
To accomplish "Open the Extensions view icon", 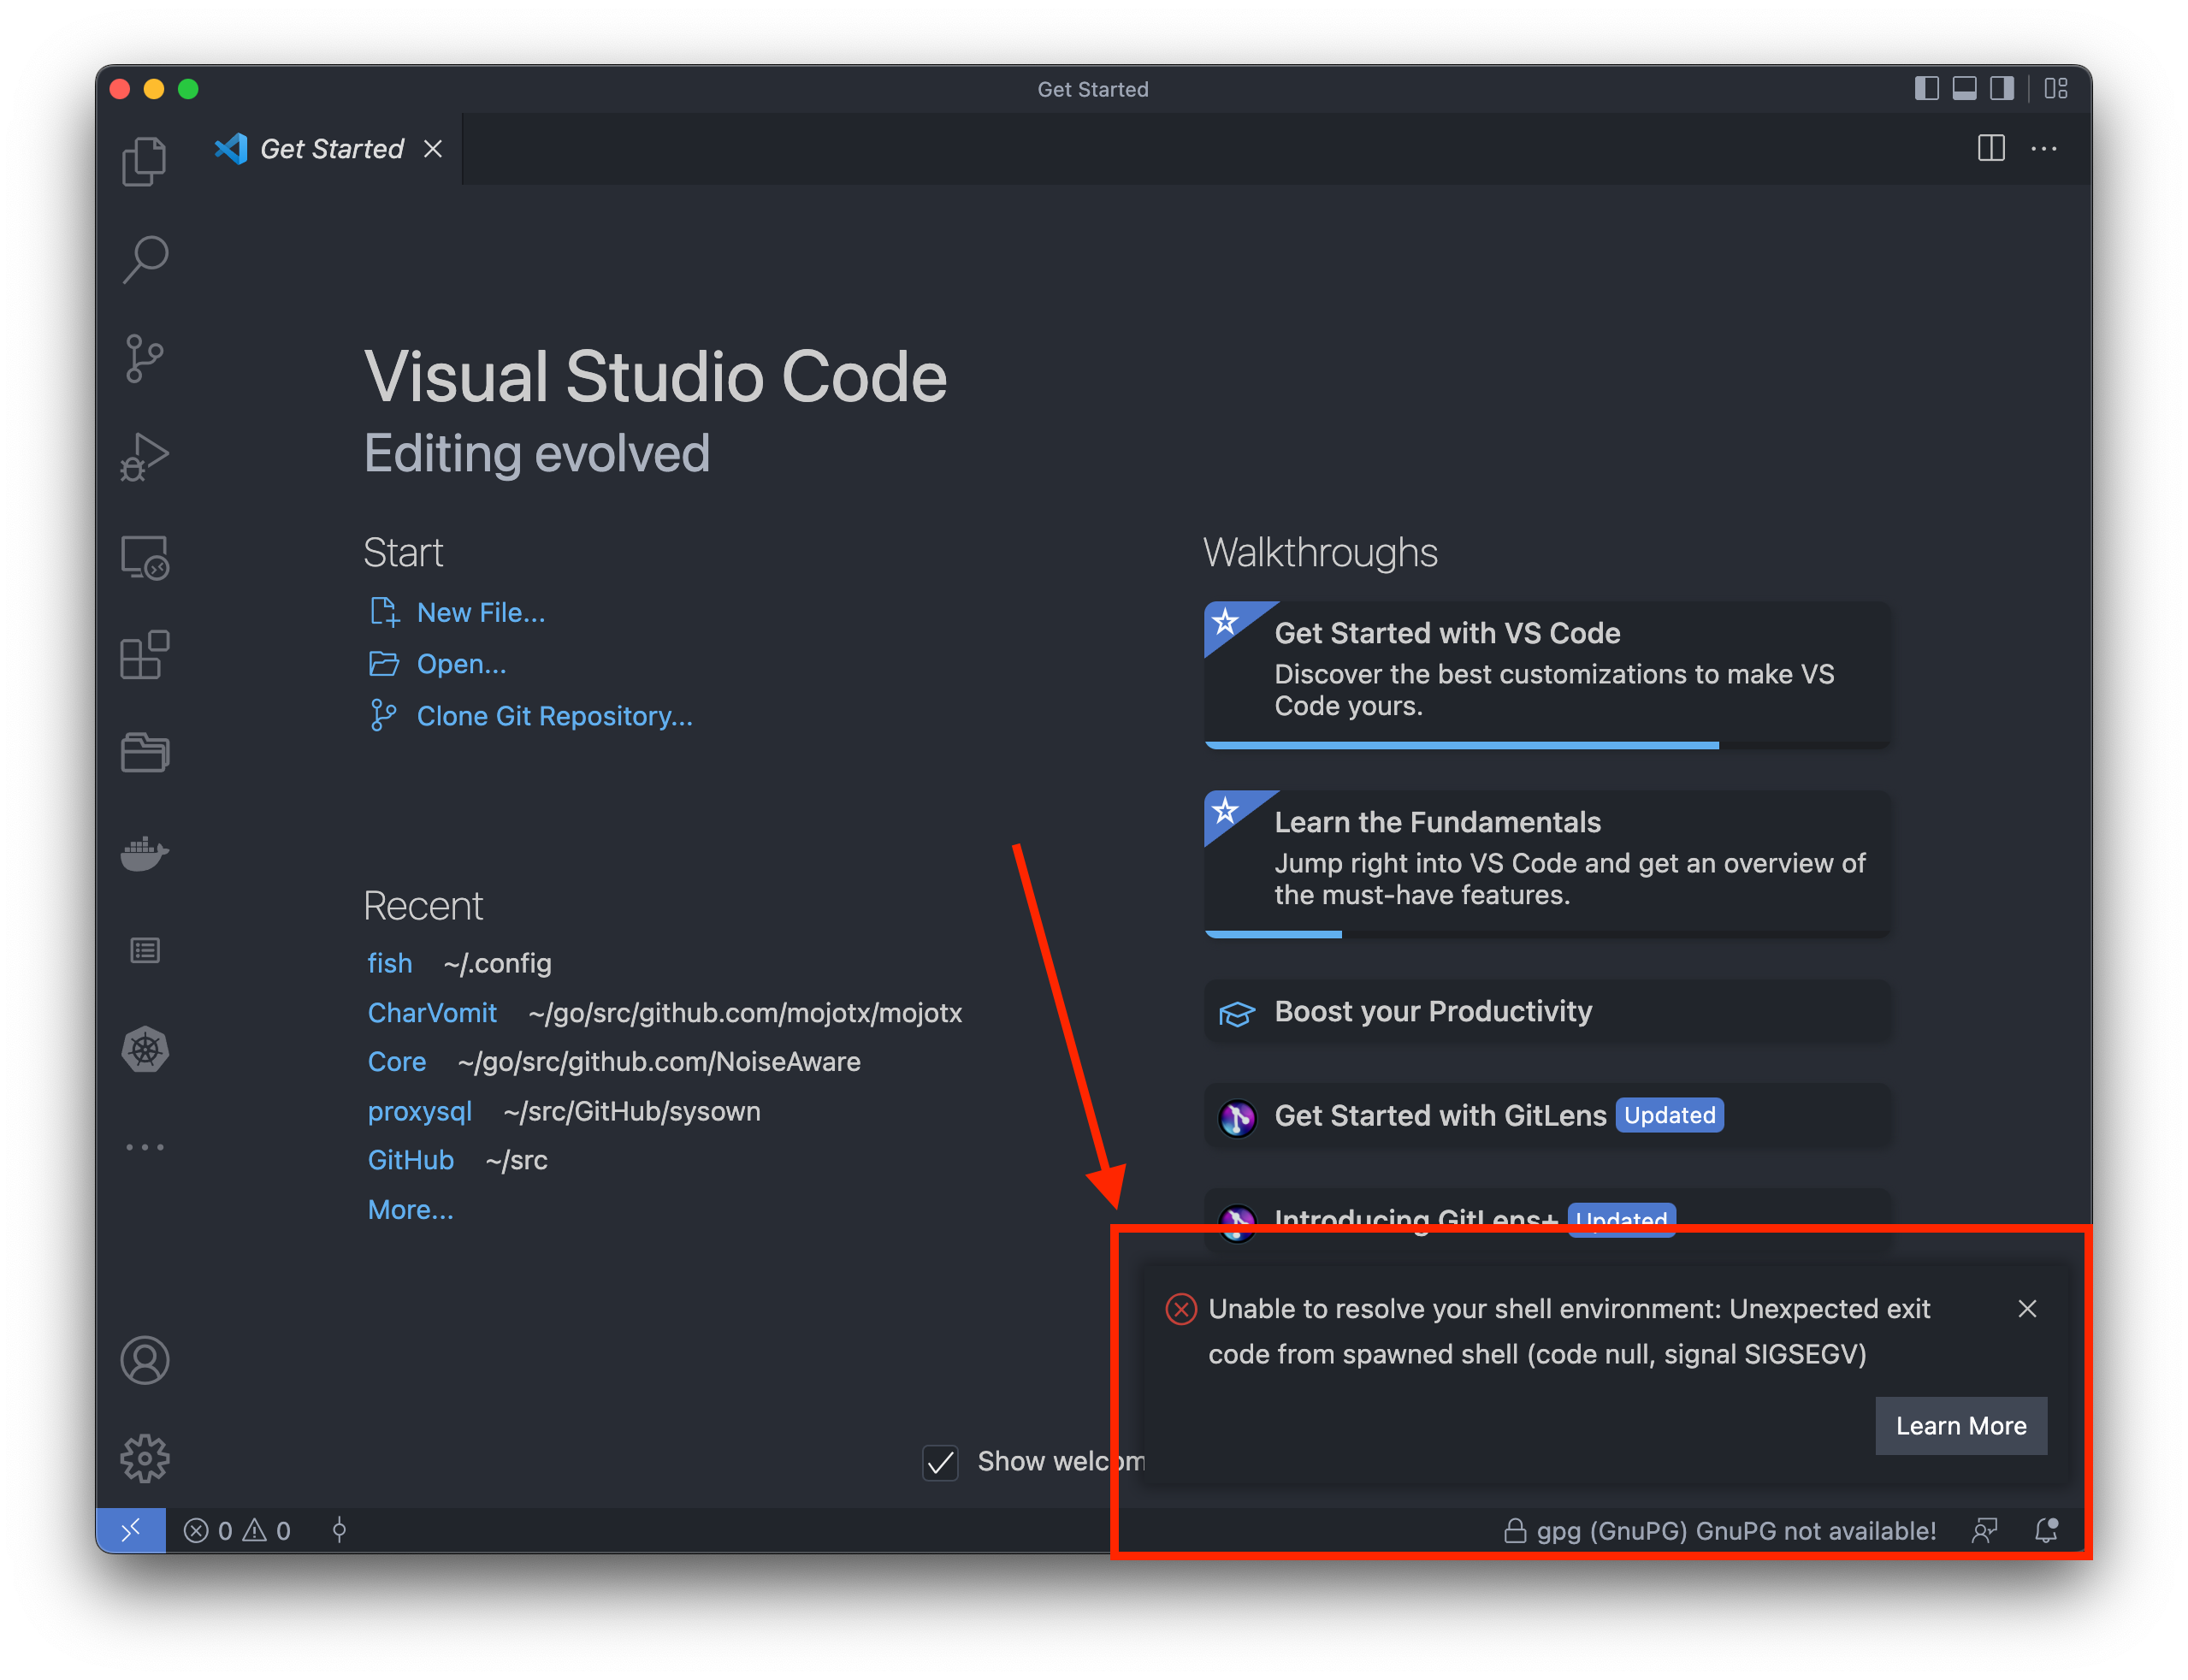I will pyautogui.click(x=144, y=655).
